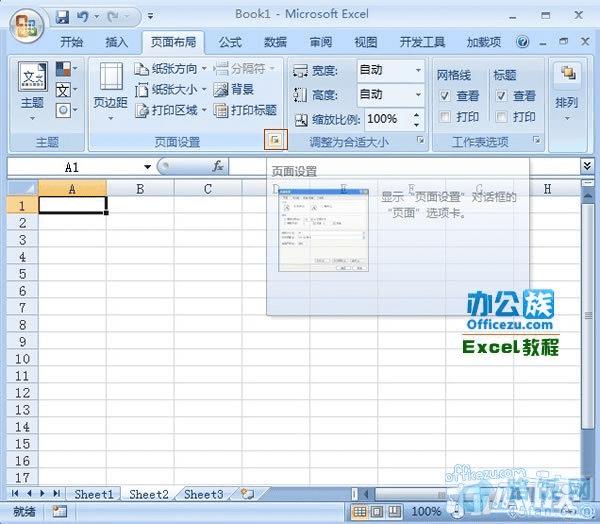Open Scale to Fit dialog launcher
This screenshot has height=524, width=600.
click(x=421, y=140)
